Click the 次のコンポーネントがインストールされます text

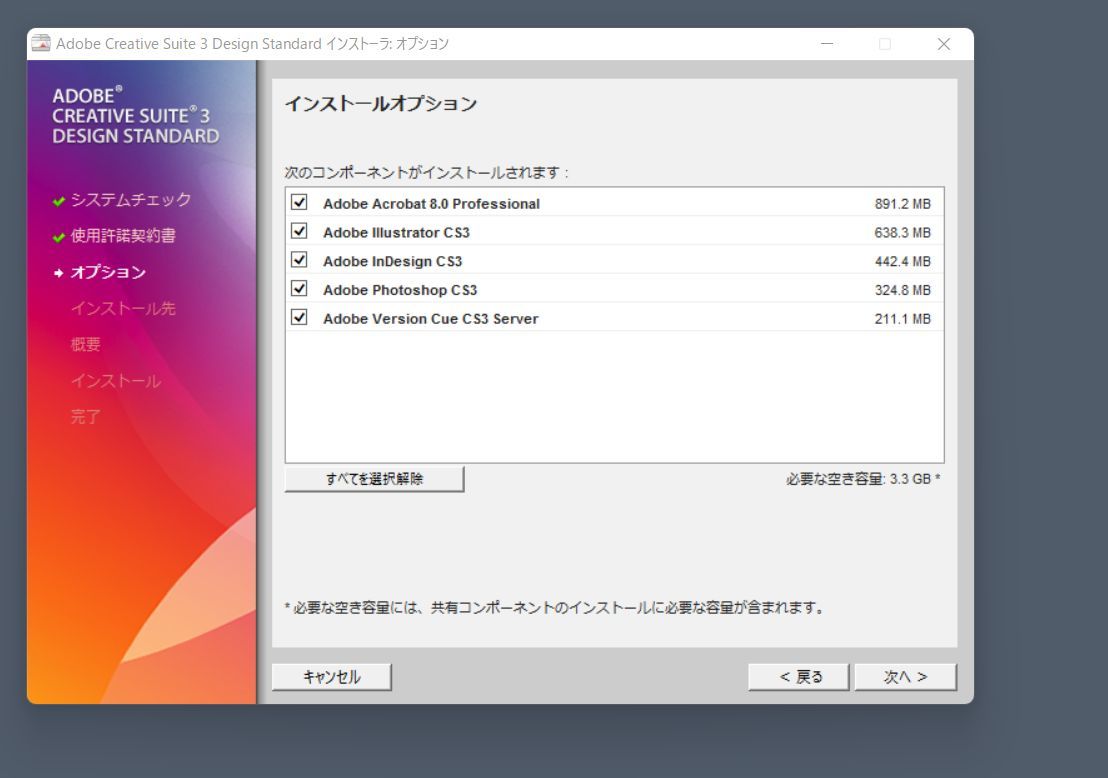tap(427, 172)
